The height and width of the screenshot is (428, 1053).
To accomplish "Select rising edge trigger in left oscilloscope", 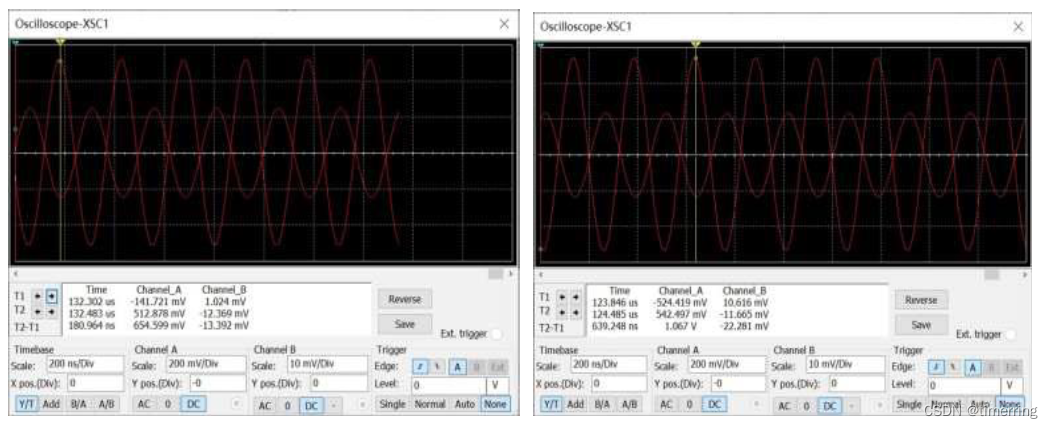I will pos(421,366).
